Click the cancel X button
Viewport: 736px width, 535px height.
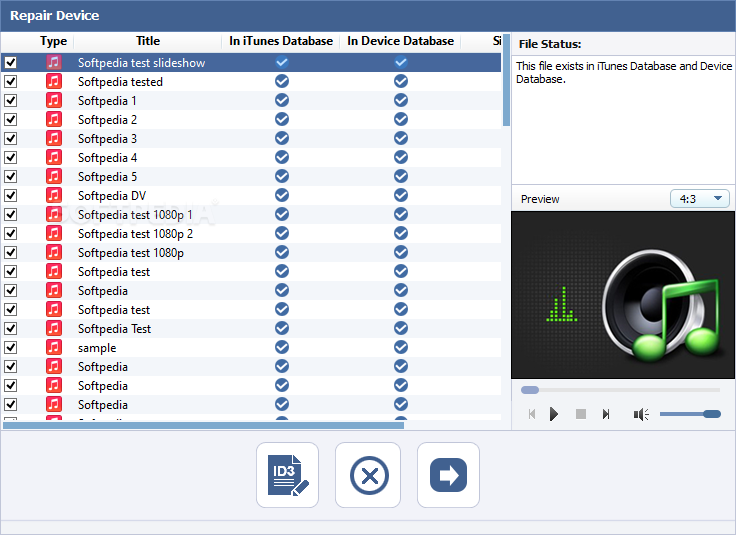368,475
